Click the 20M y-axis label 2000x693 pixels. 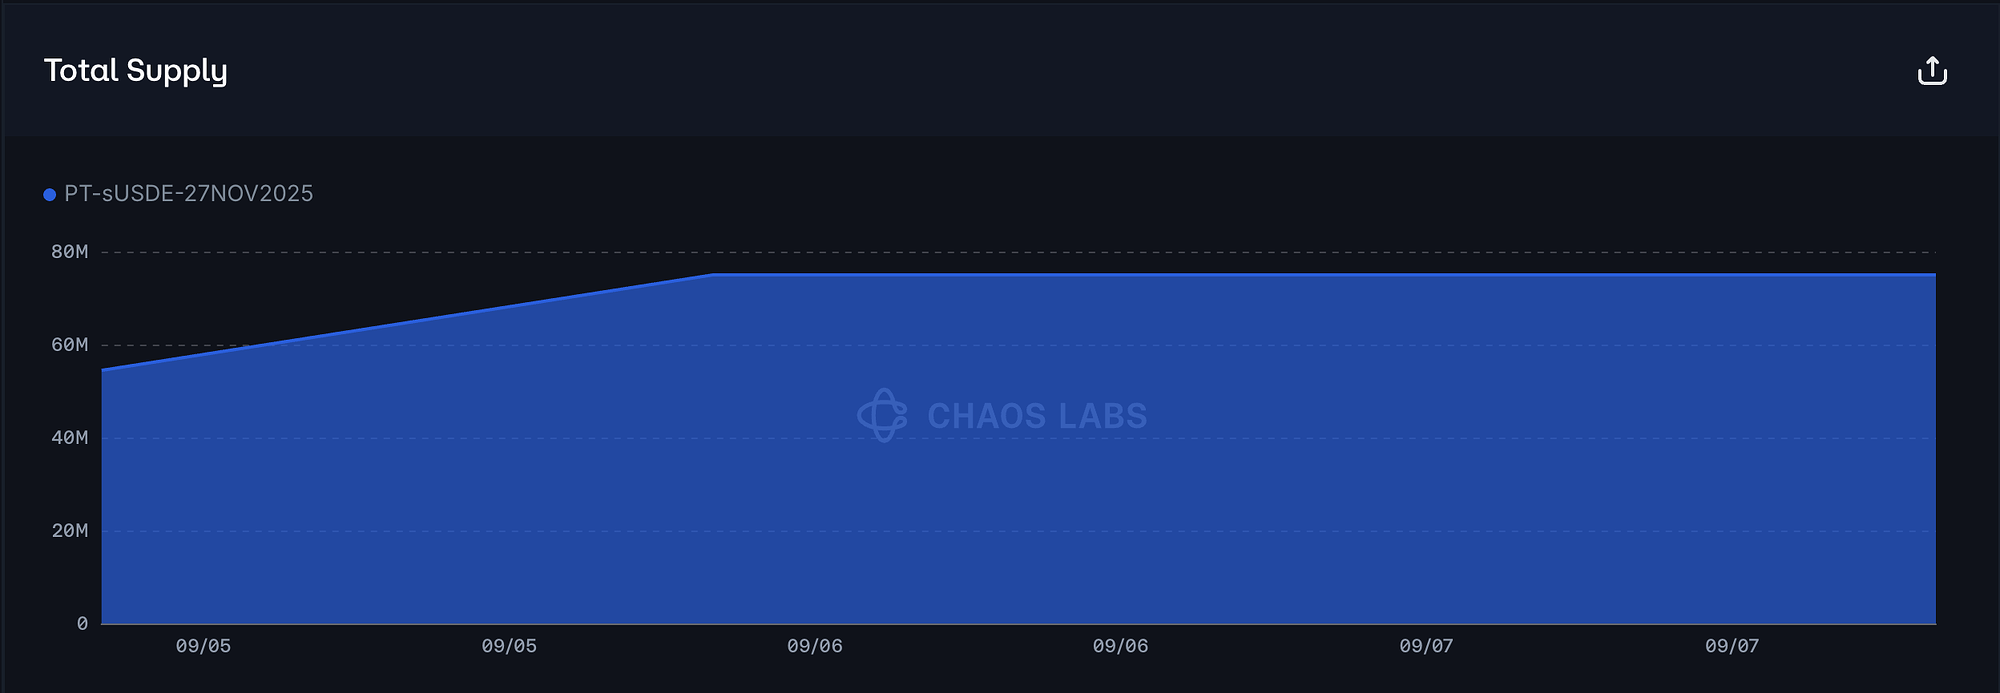(70, 531)
